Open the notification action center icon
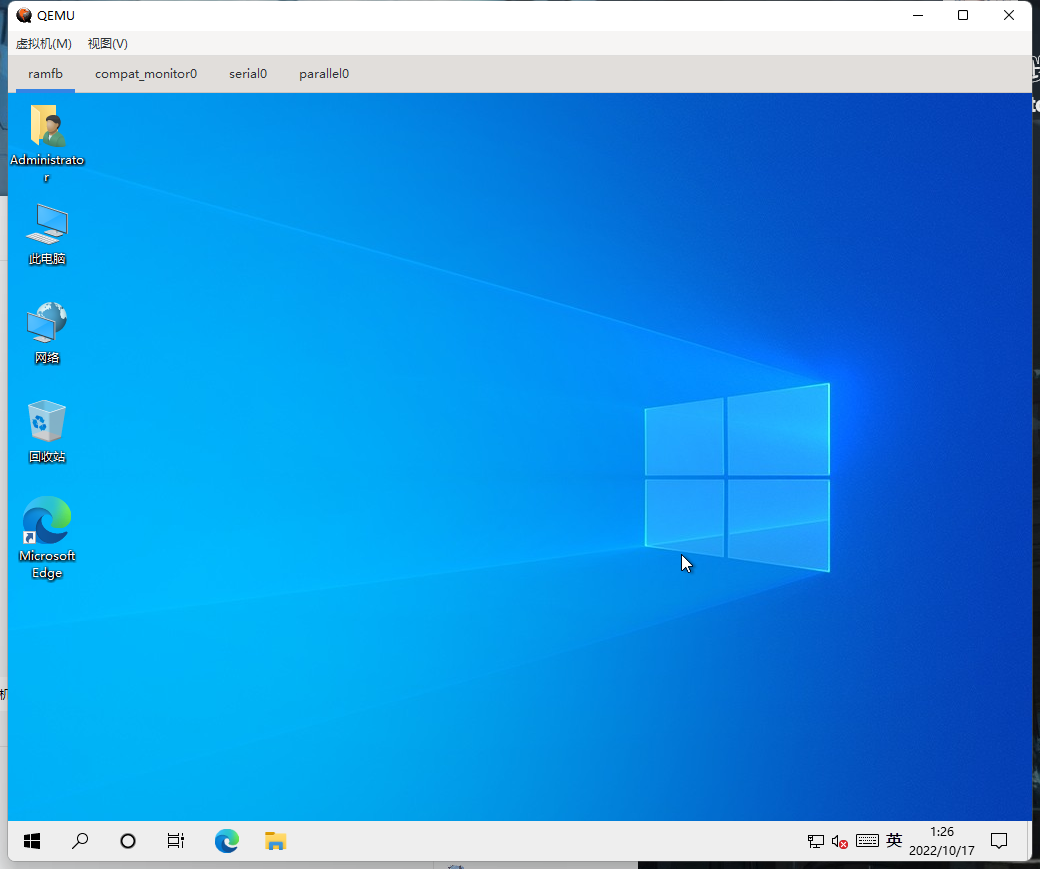This screenshot has height=869, width=1040. point(999,841)
